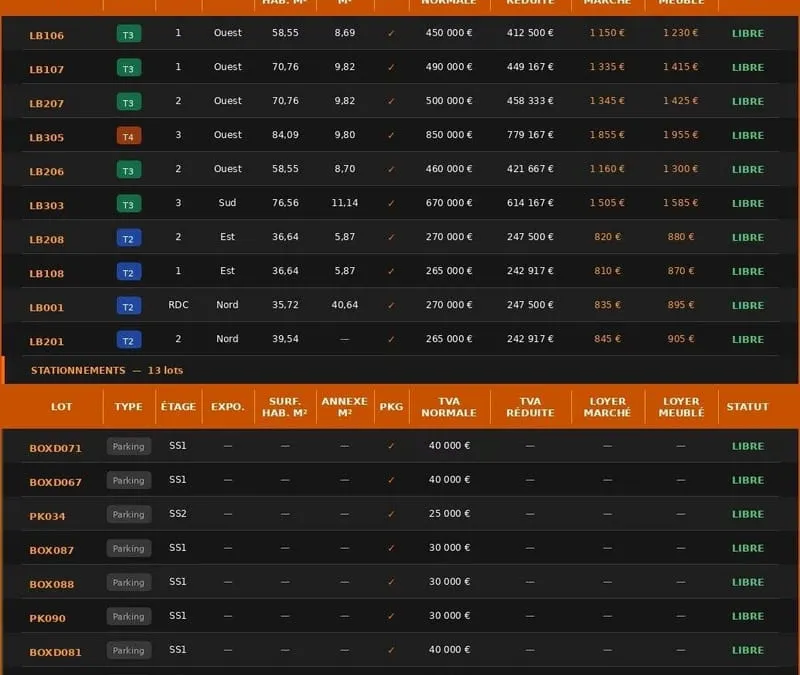Click the RDC floor cell for LB001

click(178, 305)
